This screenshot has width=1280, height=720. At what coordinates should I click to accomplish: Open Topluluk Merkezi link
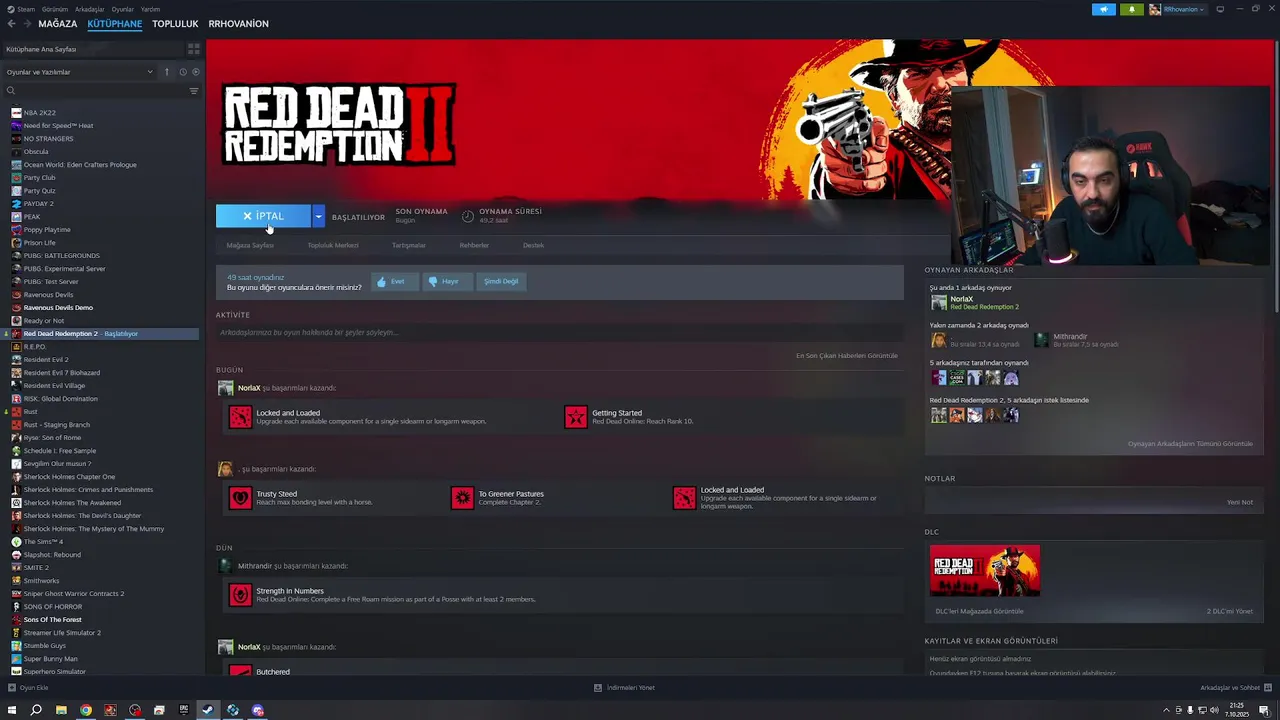point(333,245)
